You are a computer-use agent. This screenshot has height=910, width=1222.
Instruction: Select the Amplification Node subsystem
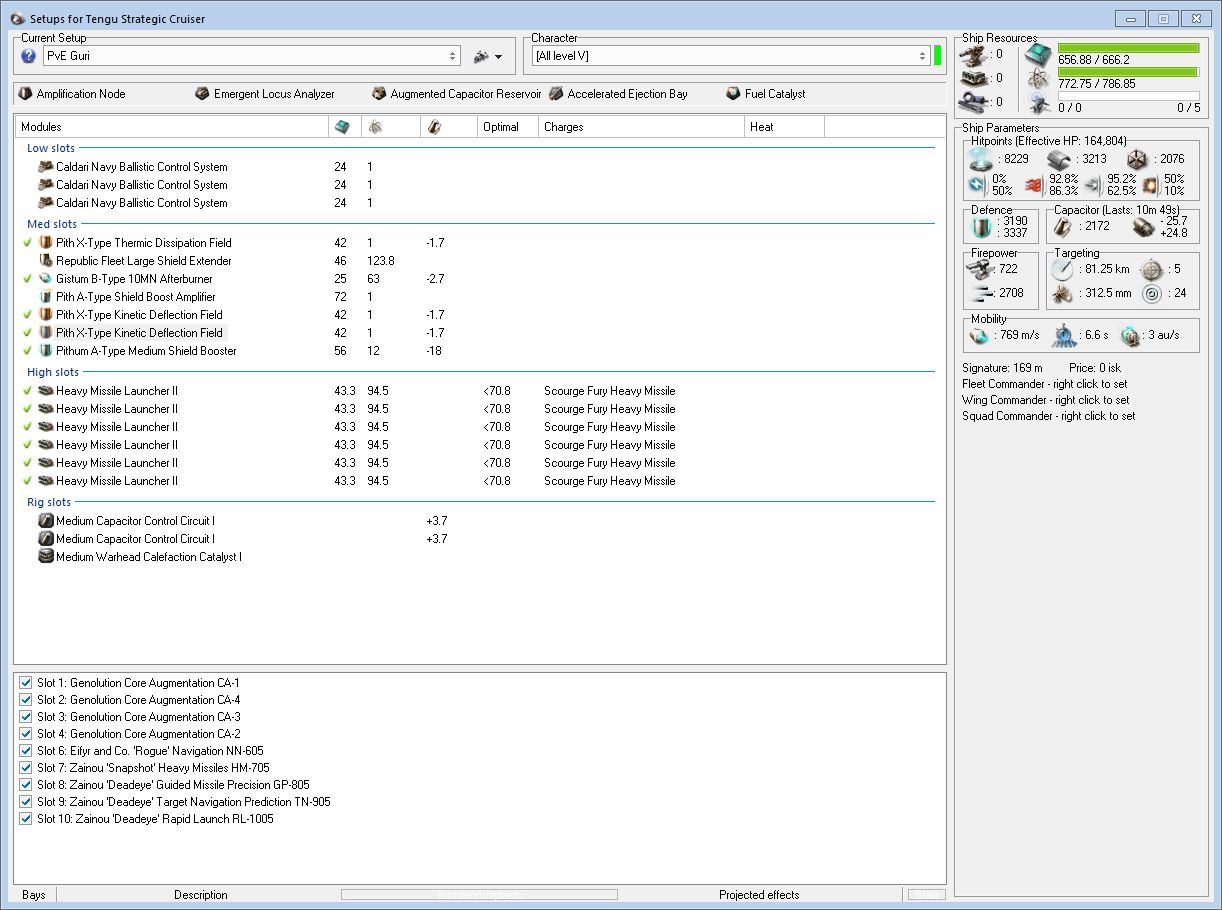click(x=72, y=94)
